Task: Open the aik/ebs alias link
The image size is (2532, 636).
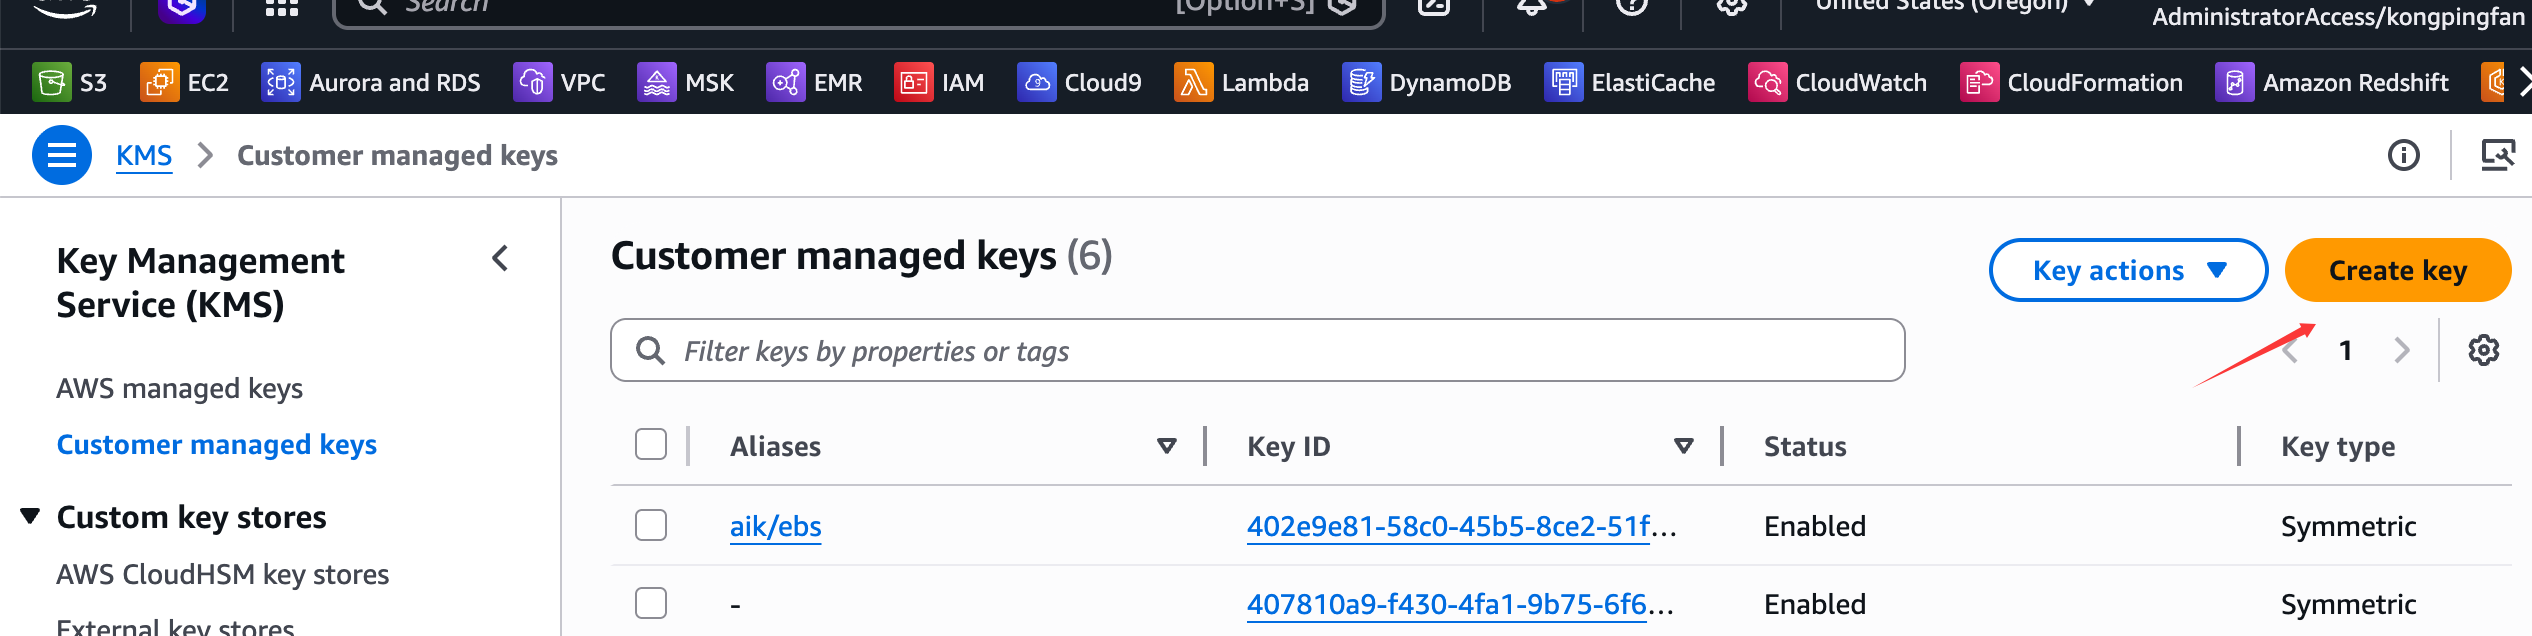Action: [775, 526]
